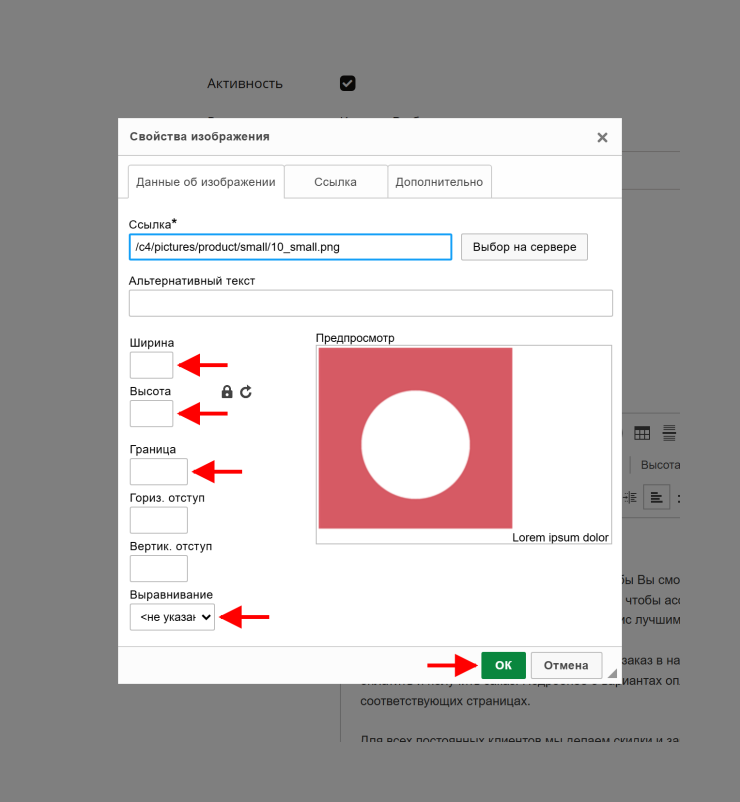Click the Отмена button
Viewport: 740px width, 802px height.
566,665
